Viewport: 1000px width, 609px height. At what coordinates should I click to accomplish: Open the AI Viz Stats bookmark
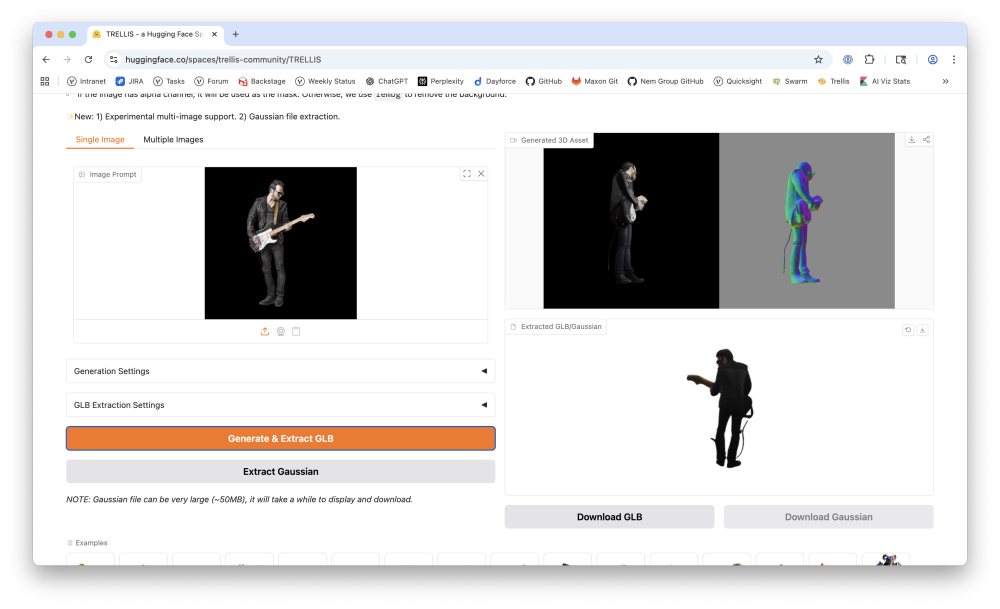[x=885, y=81]
